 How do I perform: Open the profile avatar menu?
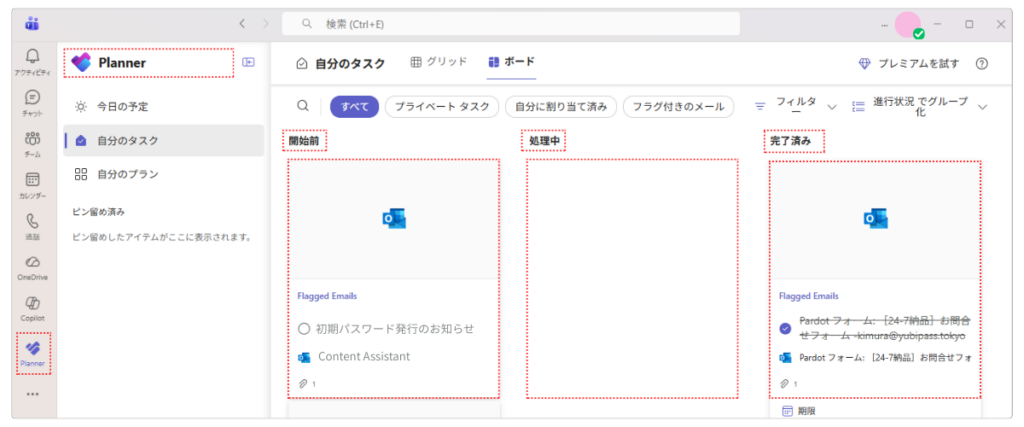click(908, 25)
